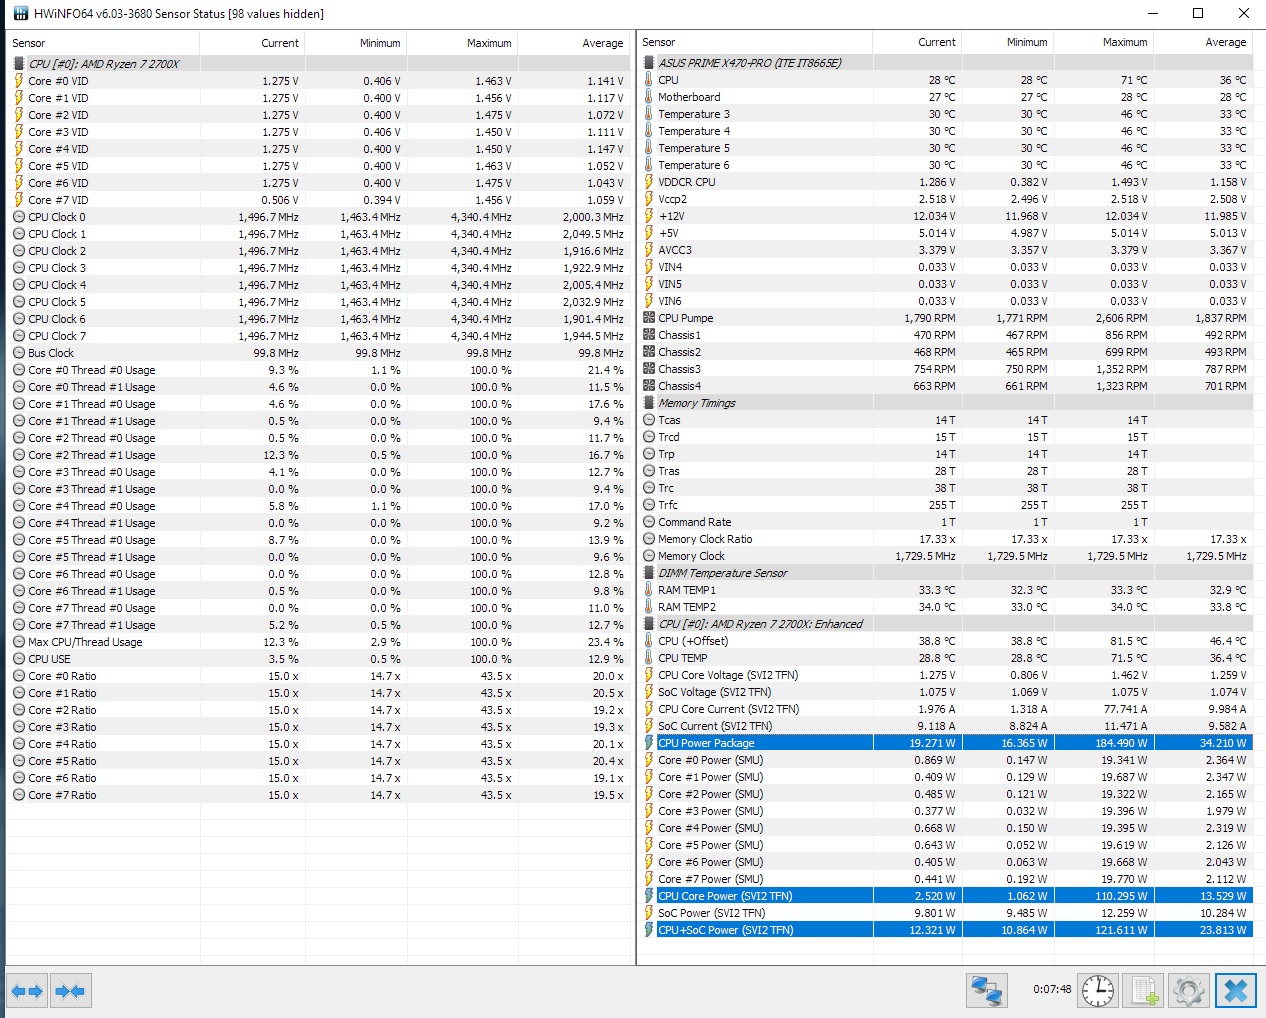Click the thermometer icon beside CPU (+Offset)
1266x1018 pixels.
(x=649, y=641)
